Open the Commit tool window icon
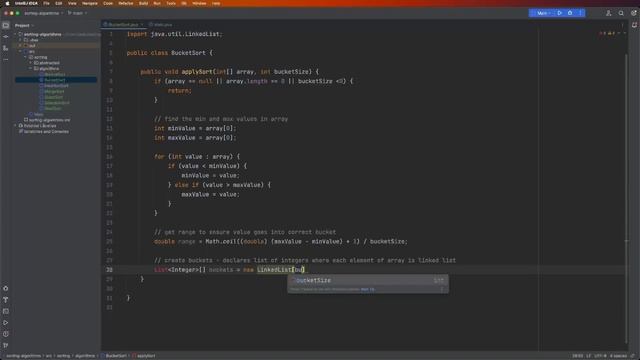 point(6,37)
